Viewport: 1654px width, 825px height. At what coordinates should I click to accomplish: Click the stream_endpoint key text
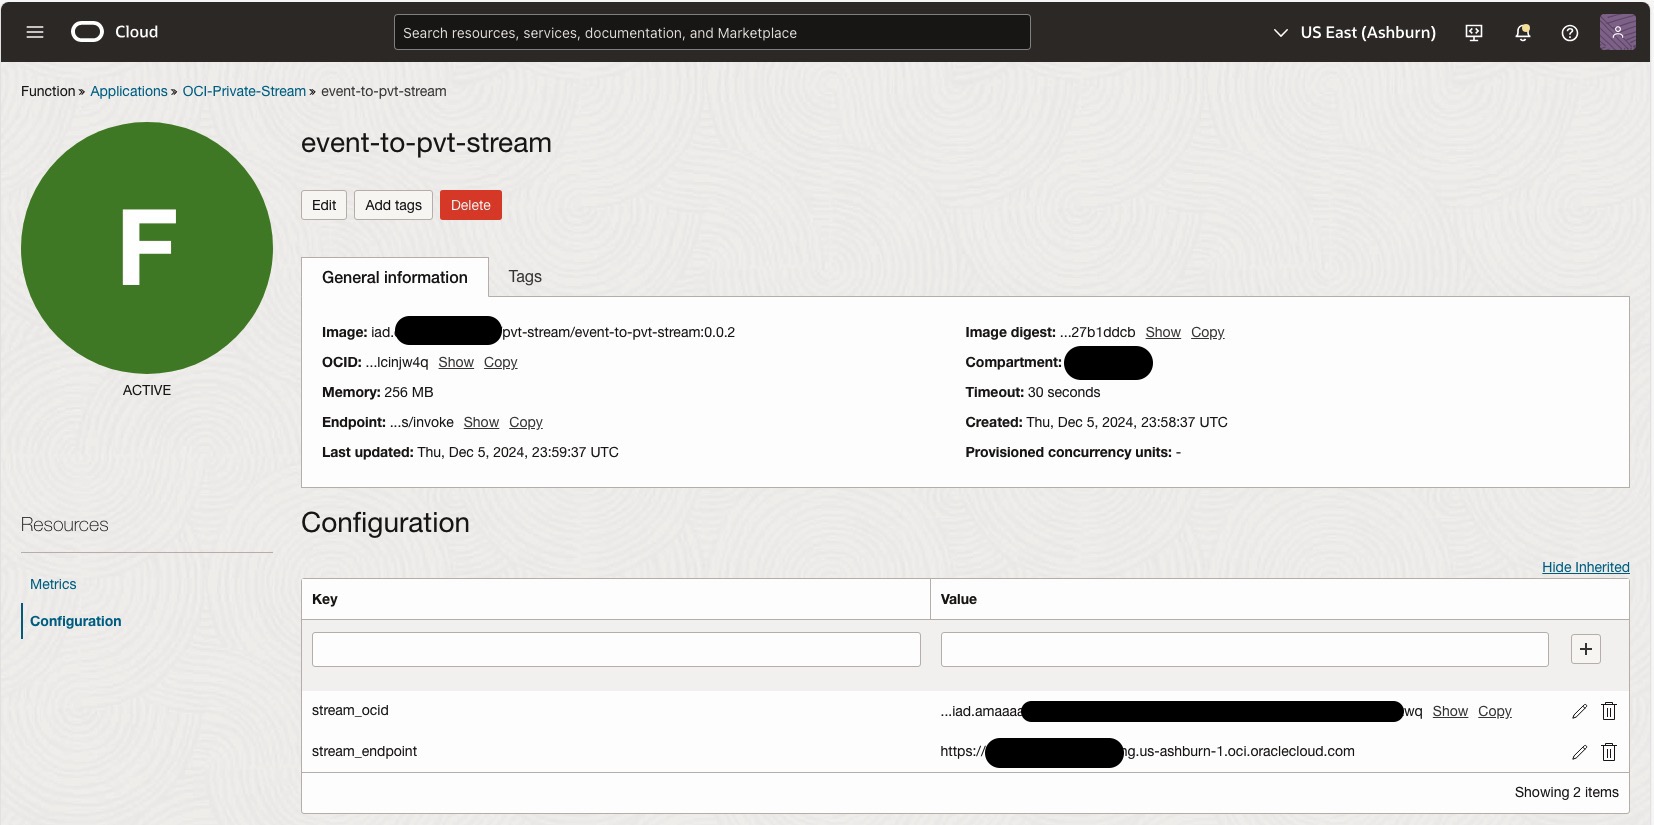coord(364,751)
